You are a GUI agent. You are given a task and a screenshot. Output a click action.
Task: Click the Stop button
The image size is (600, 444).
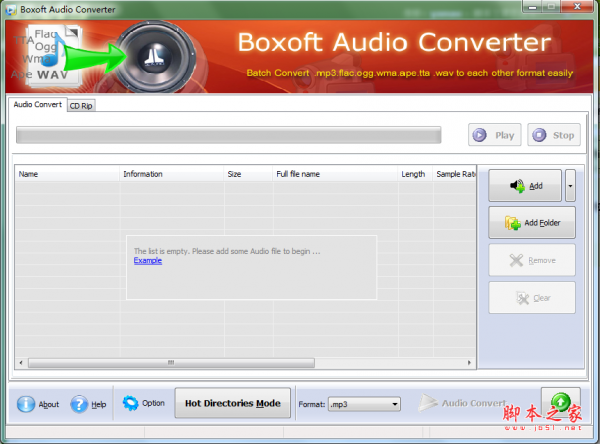coord(554,135)
